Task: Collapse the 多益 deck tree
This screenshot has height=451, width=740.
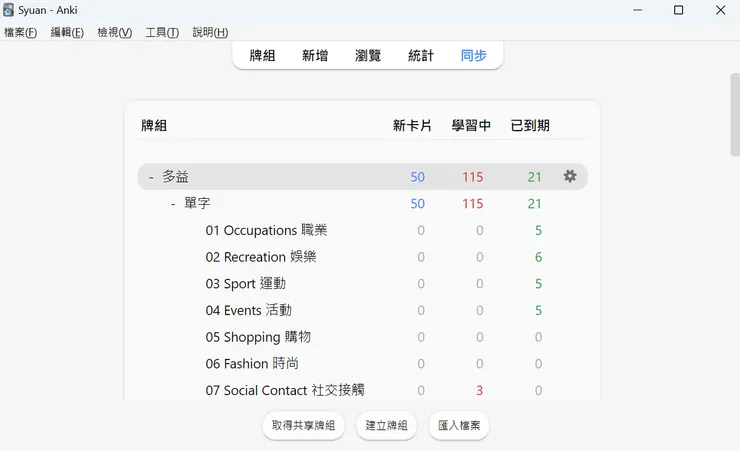Action: point(151,177)
